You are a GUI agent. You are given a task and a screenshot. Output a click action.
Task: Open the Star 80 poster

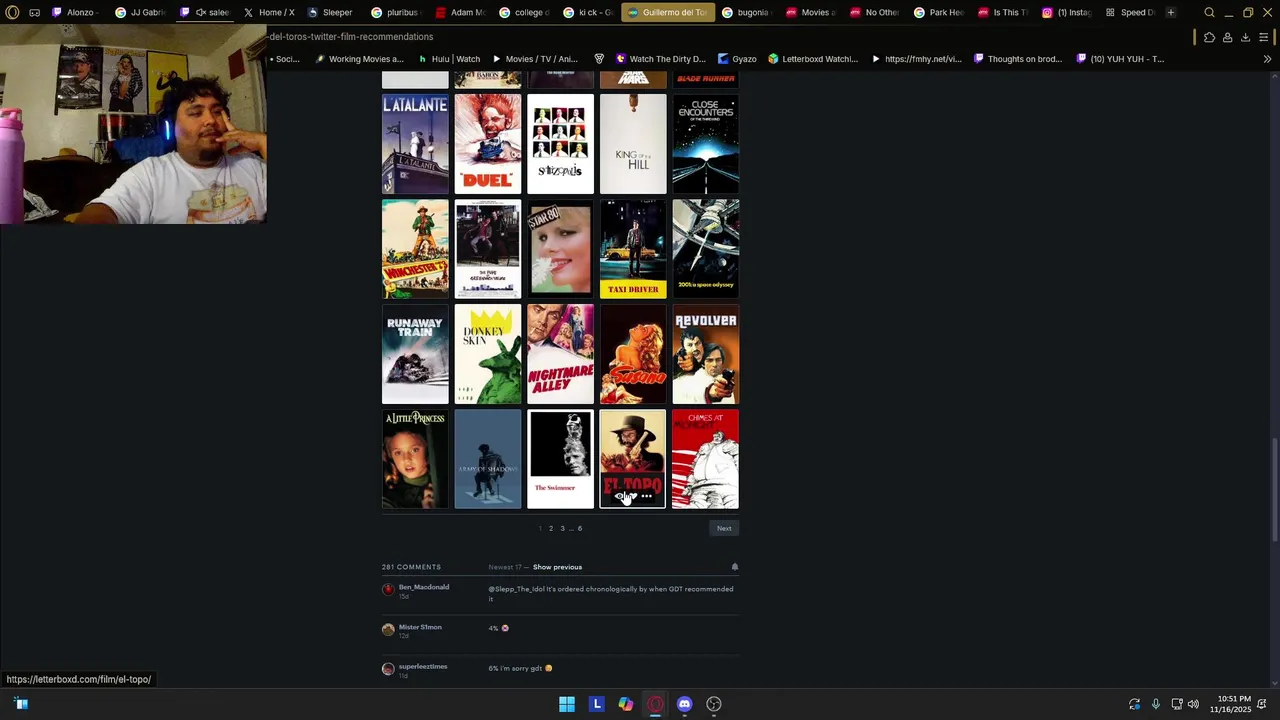click(560, 249)
